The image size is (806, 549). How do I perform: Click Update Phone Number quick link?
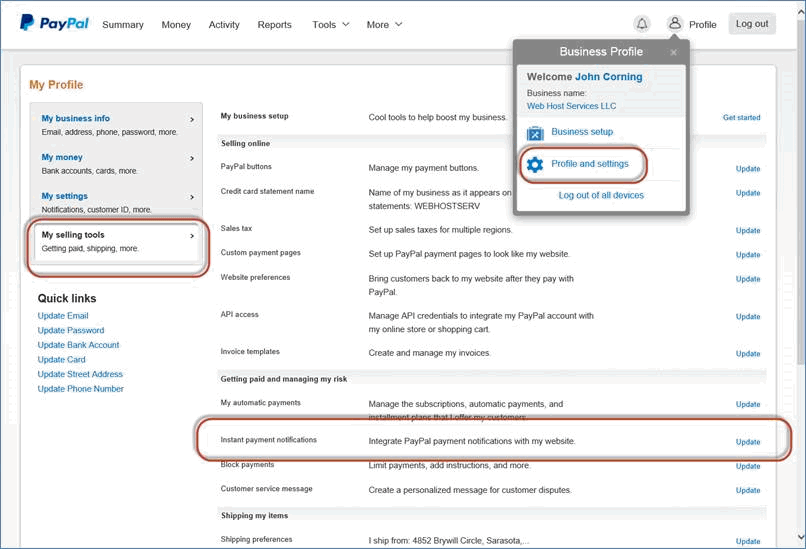point(80,389)
